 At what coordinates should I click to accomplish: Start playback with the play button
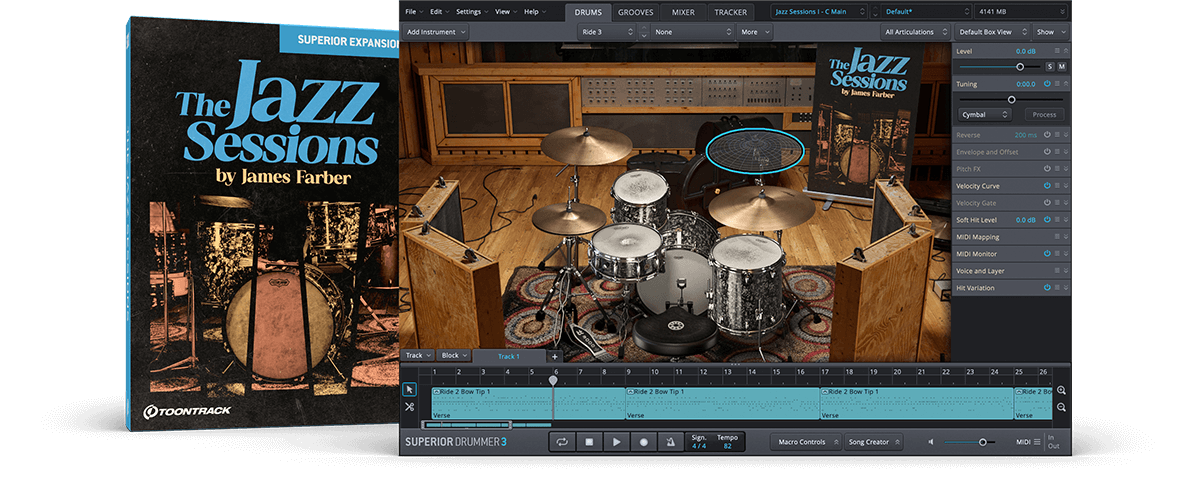[616, 442]
